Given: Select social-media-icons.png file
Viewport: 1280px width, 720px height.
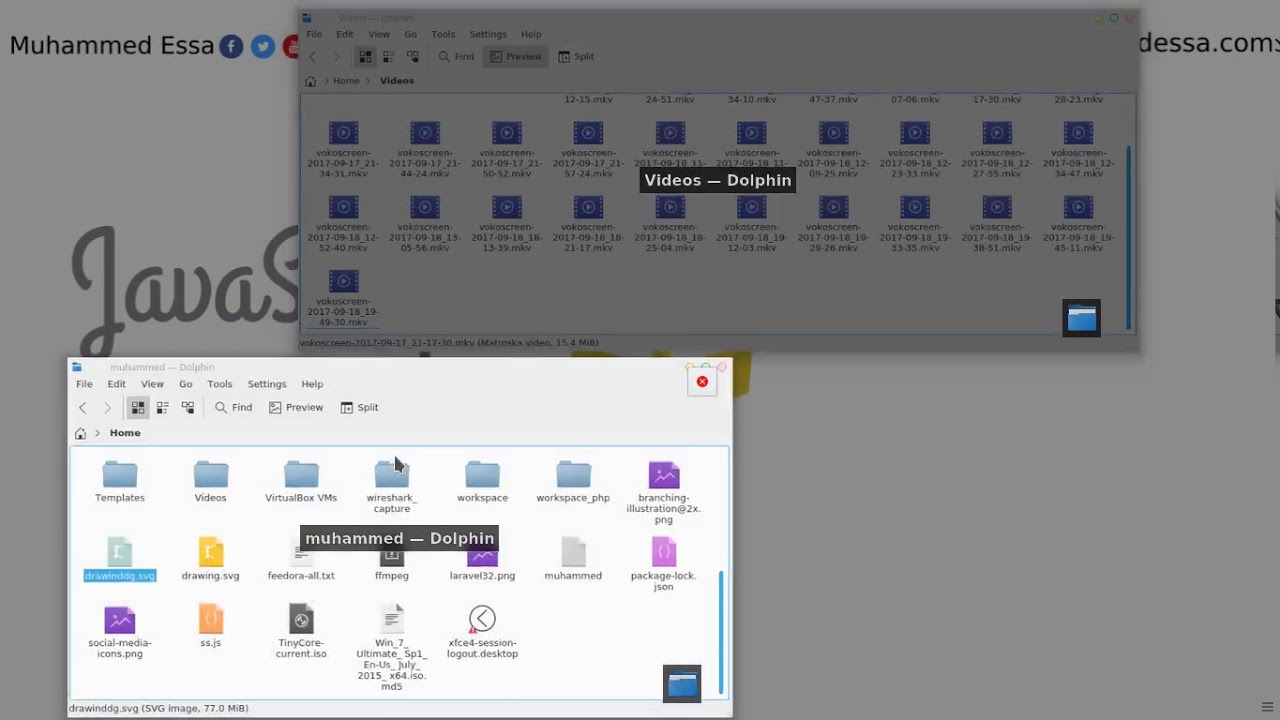Looking at the screenshot, I should [x=120, y=631].
